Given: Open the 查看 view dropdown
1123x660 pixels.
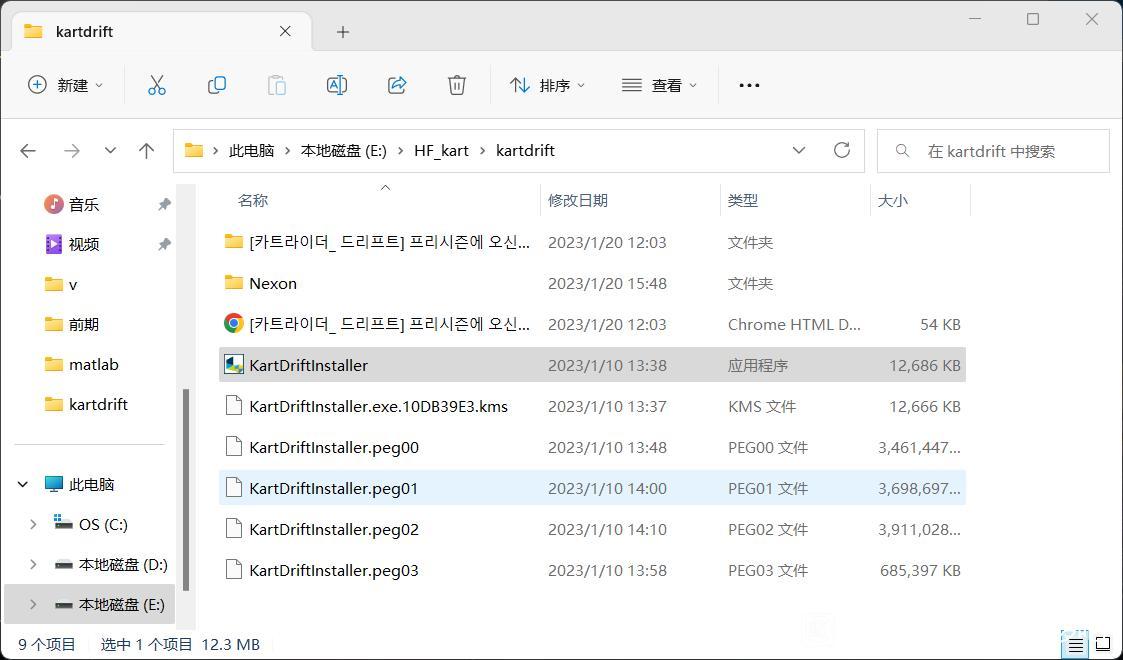Looking at the screenshot, I should point(660,85).
